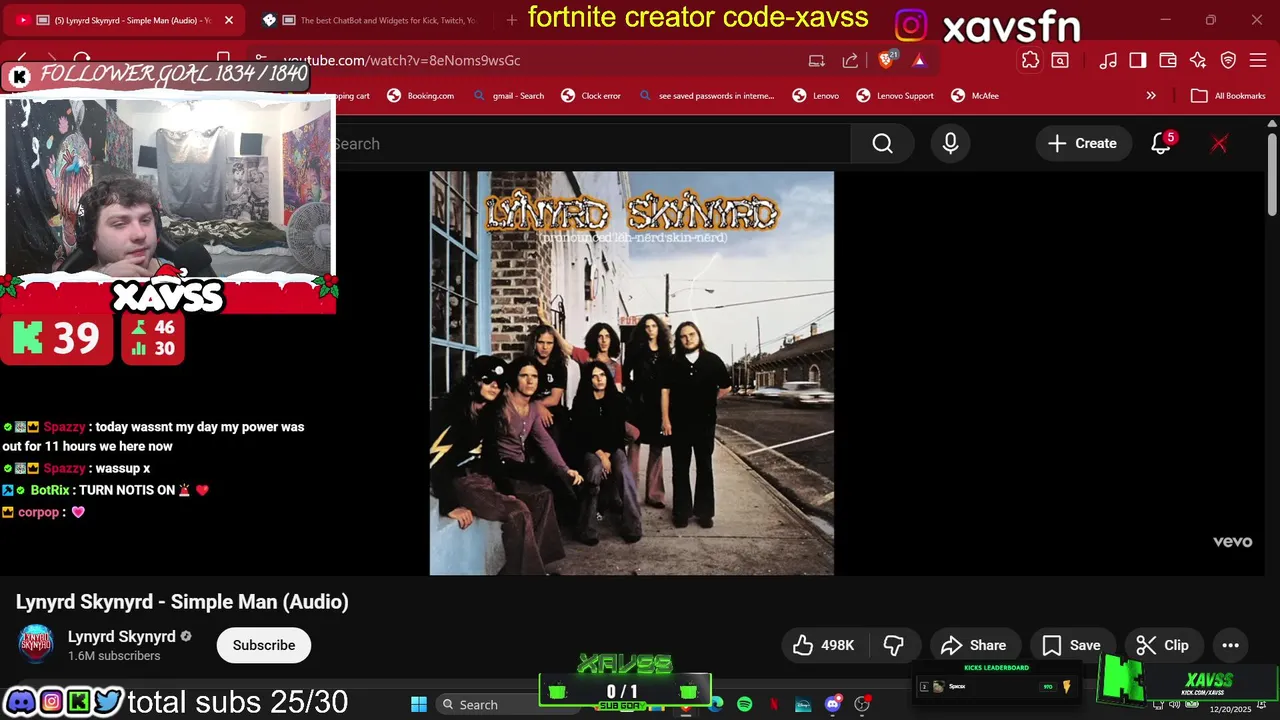Open the All Bookmarks folder
The image size is (1280, 720).
coord(1228,96)
